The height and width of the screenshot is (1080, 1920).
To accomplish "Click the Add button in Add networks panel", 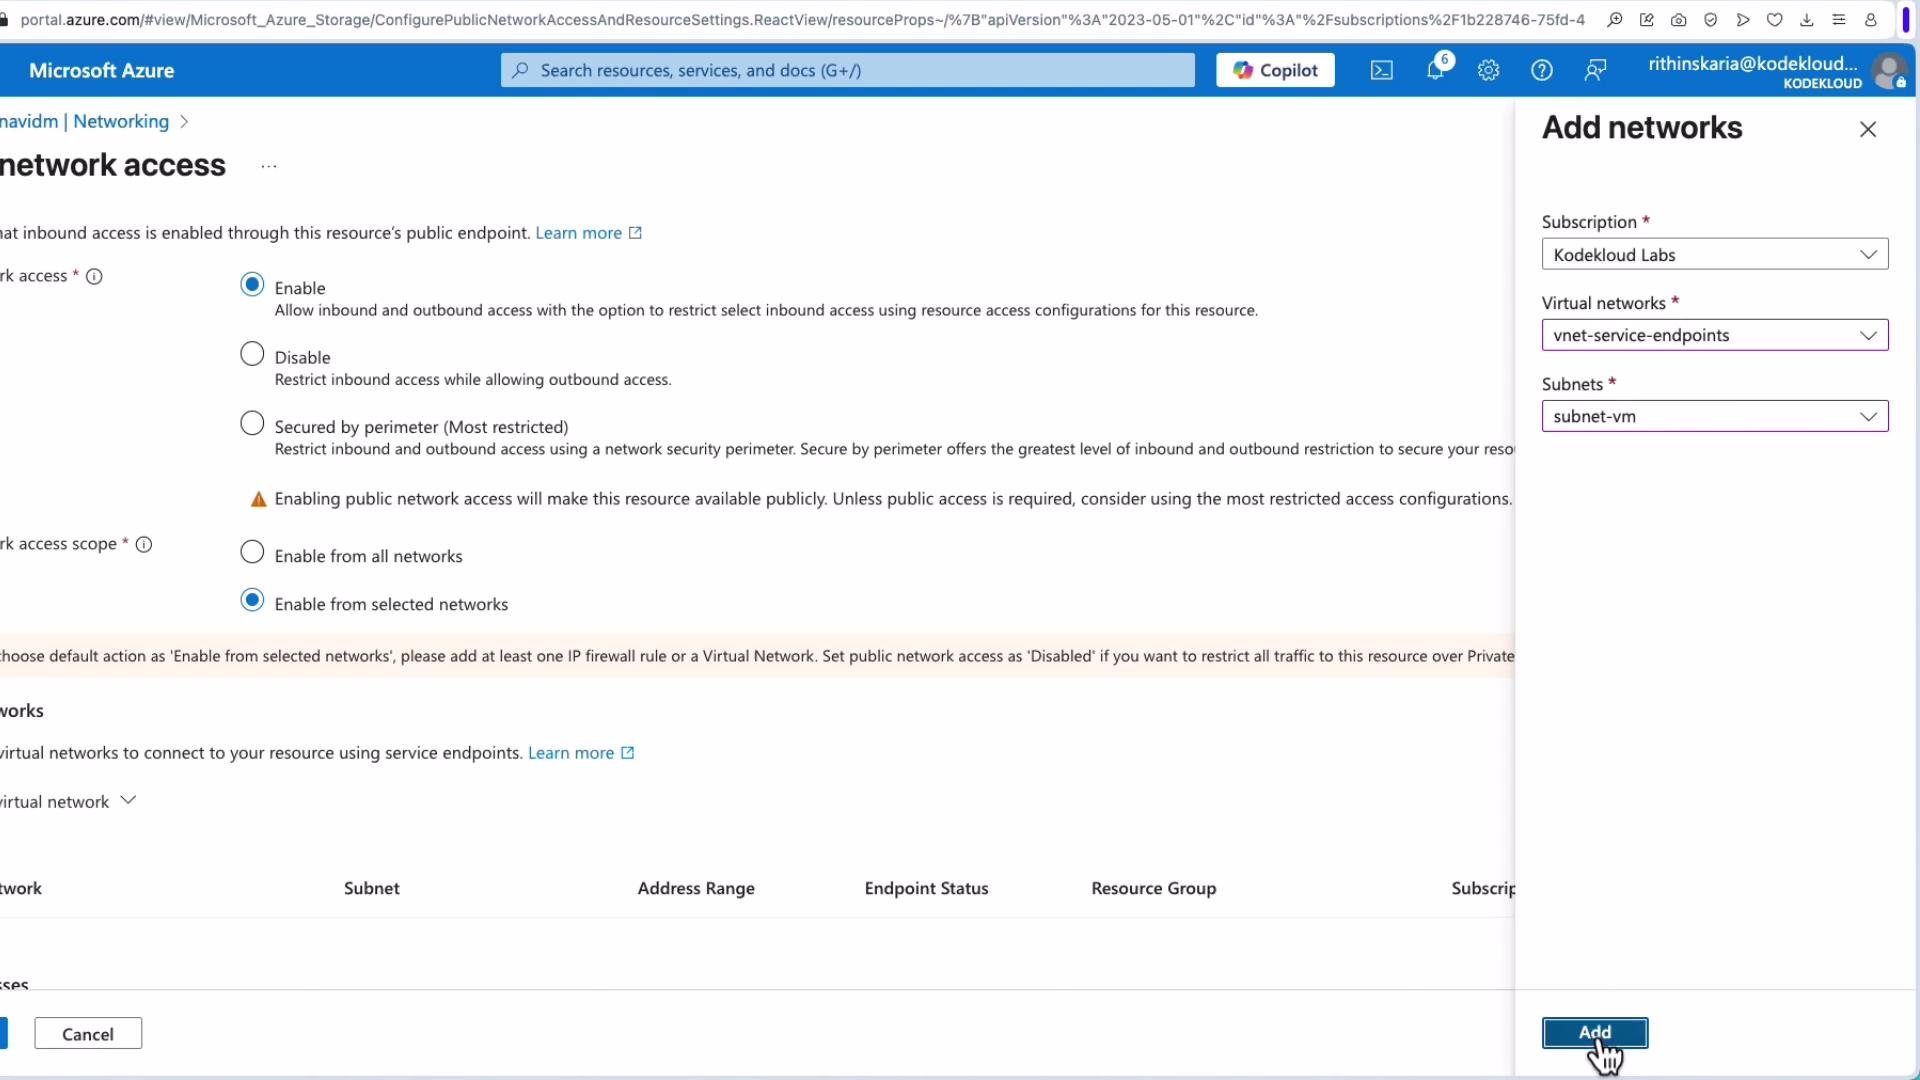I will pyautogui.click(x=1595, y=1033).
